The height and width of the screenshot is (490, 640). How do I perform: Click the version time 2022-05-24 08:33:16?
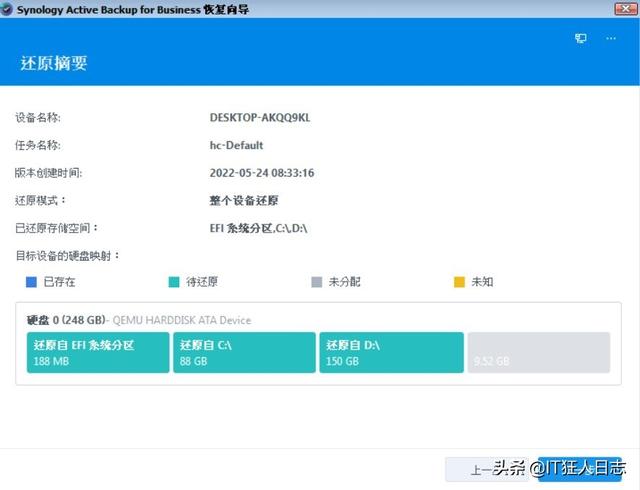(x=262, y=173)
